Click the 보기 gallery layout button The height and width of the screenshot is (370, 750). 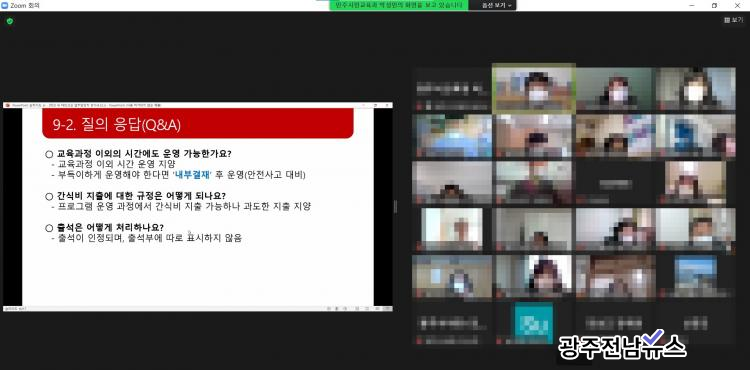pyautogui.click(x=734, y=20)
